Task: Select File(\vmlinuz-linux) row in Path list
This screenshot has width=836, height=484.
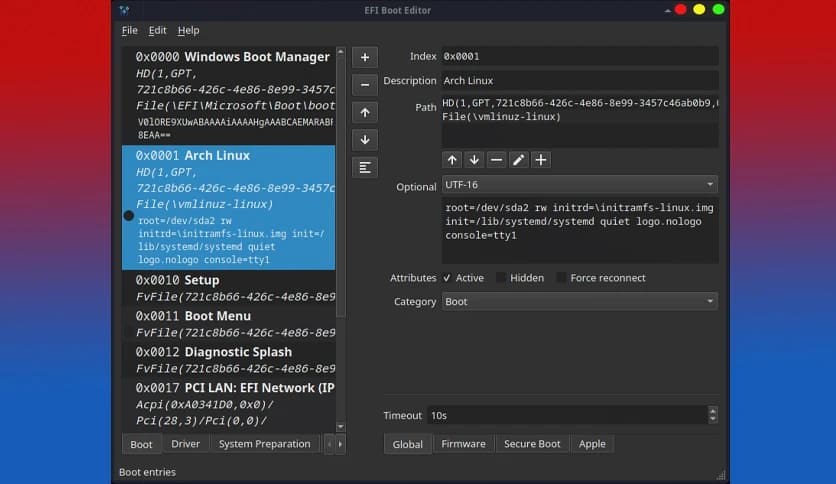Action: (580, 117)
